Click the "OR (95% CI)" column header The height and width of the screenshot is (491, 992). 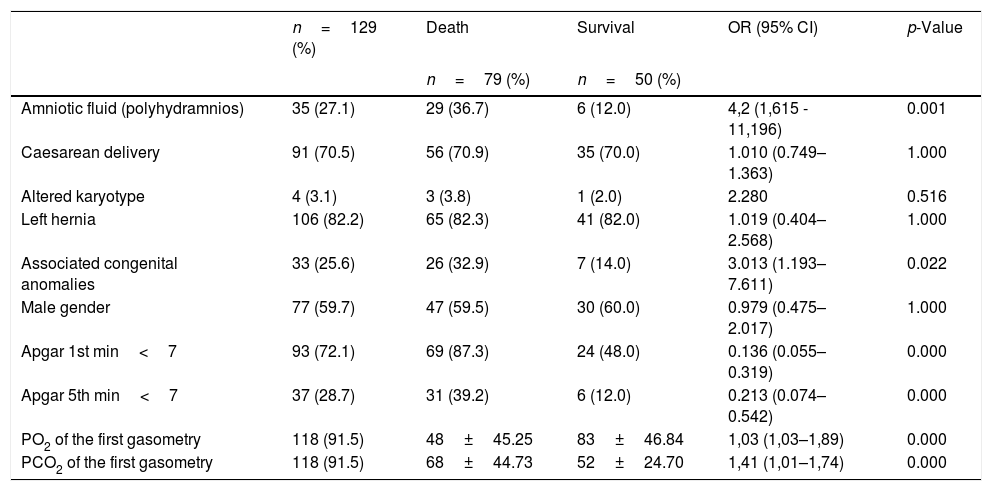pos(772,28)
